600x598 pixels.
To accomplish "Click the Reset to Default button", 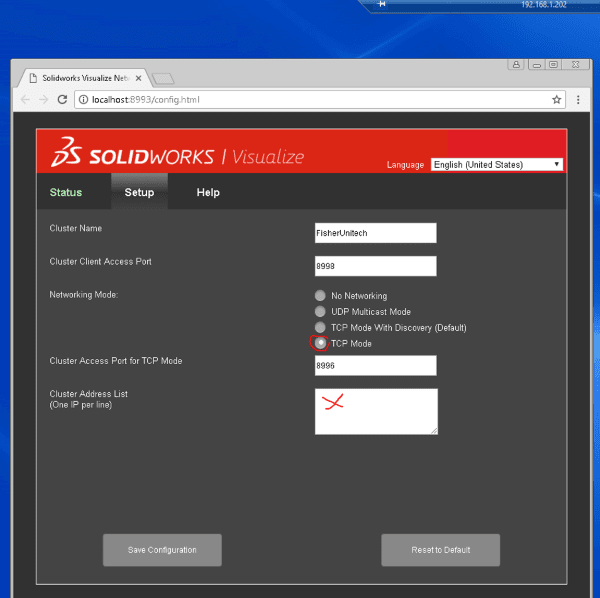I will (440, 550).
